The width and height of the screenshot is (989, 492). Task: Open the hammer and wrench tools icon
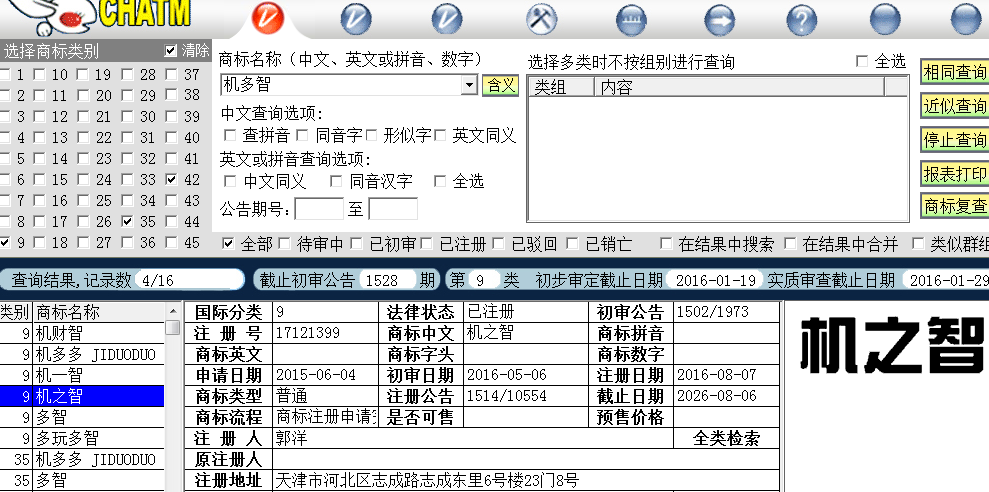[x=542, y=19]
